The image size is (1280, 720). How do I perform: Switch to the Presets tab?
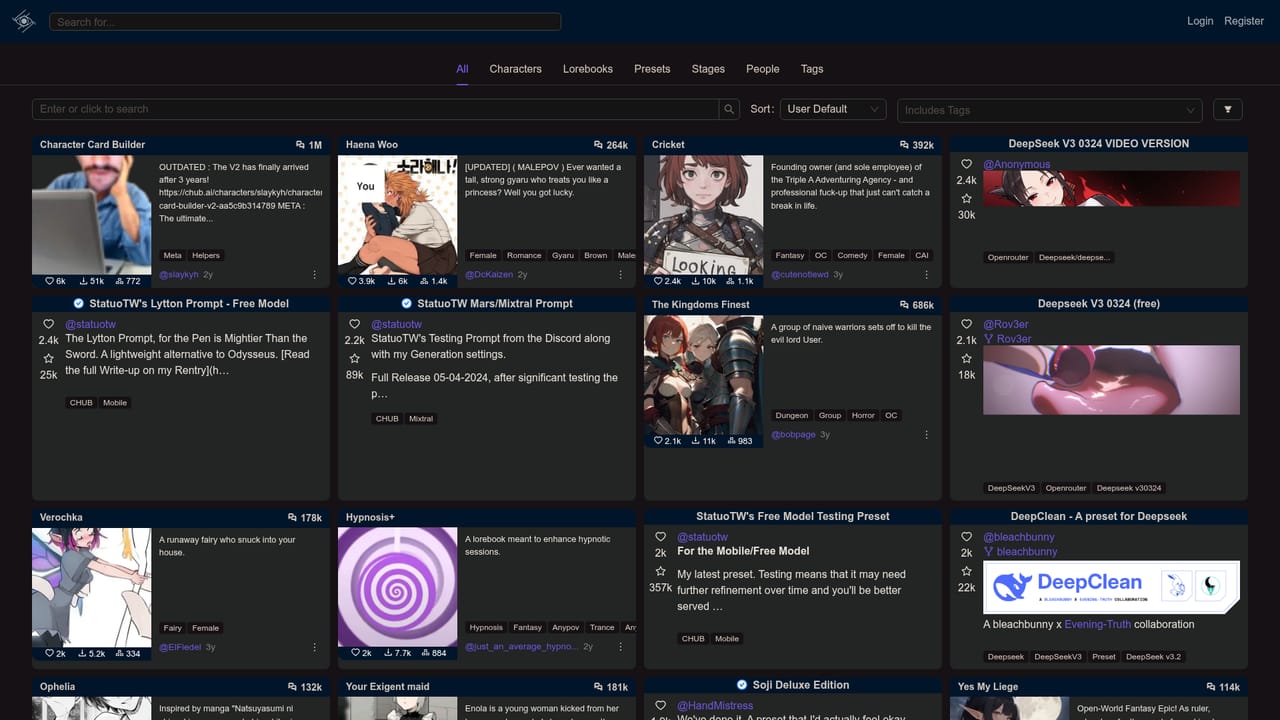[652, 69]
